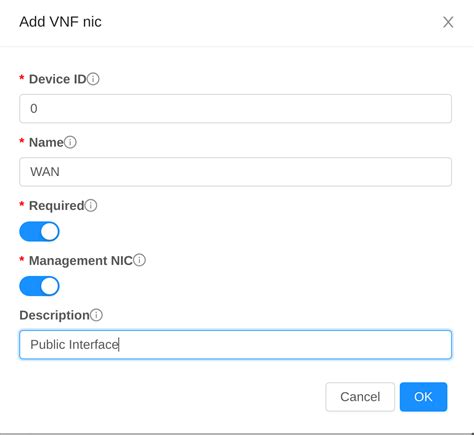Click the Management NIC label text
The width and height of the screenshot is (474, 435).
81,261
